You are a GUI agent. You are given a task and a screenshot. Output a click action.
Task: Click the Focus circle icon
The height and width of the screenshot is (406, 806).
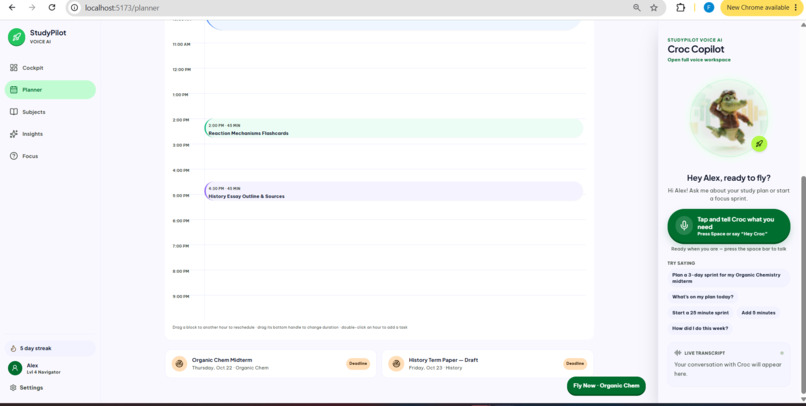[x=14, y=156]
